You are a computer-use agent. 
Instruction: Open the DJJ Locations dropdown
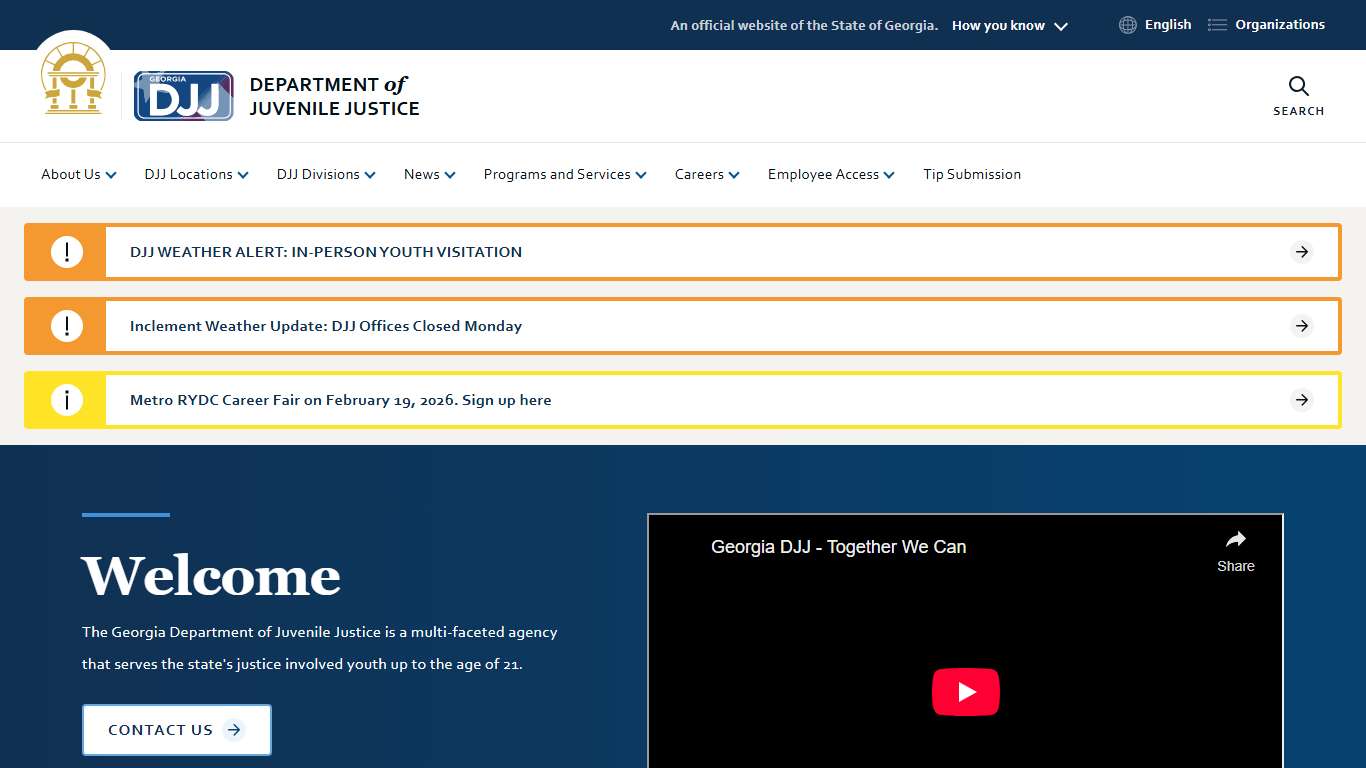[196, 174]
